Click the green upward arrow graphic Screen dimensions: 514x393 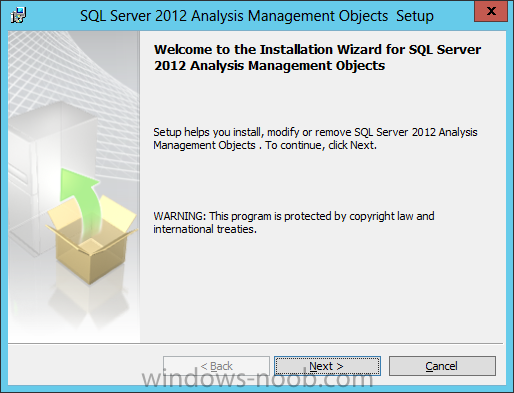80,202
